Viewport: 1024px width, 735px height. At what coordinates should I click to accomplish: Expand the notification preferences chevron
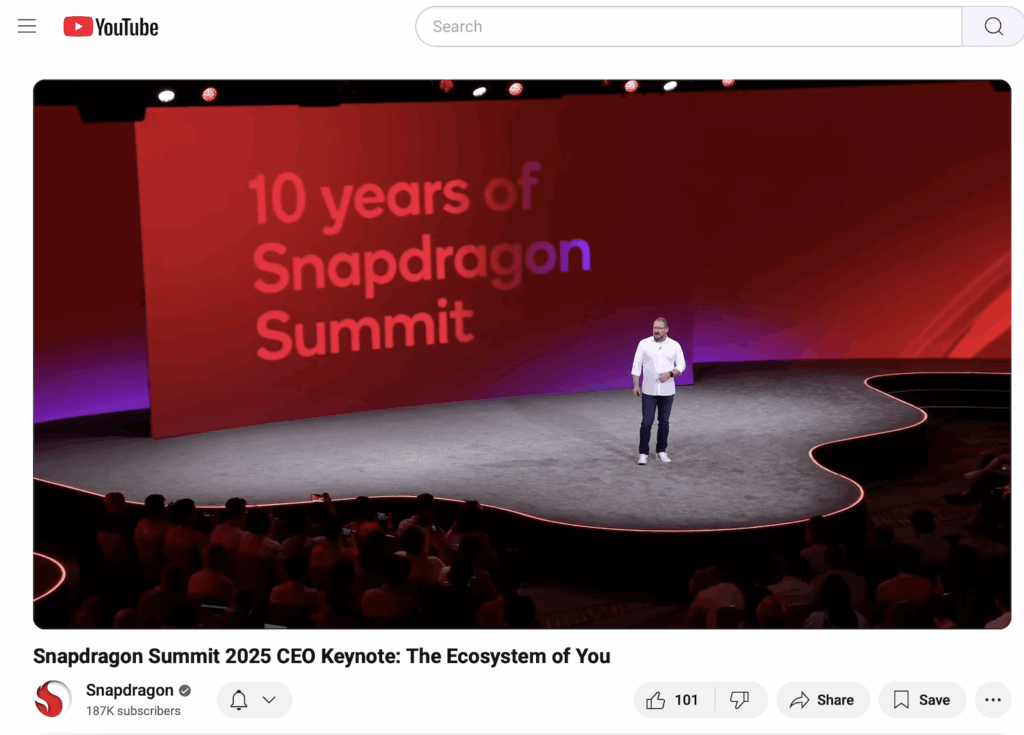pyautogui.click(x=269, y=700)
